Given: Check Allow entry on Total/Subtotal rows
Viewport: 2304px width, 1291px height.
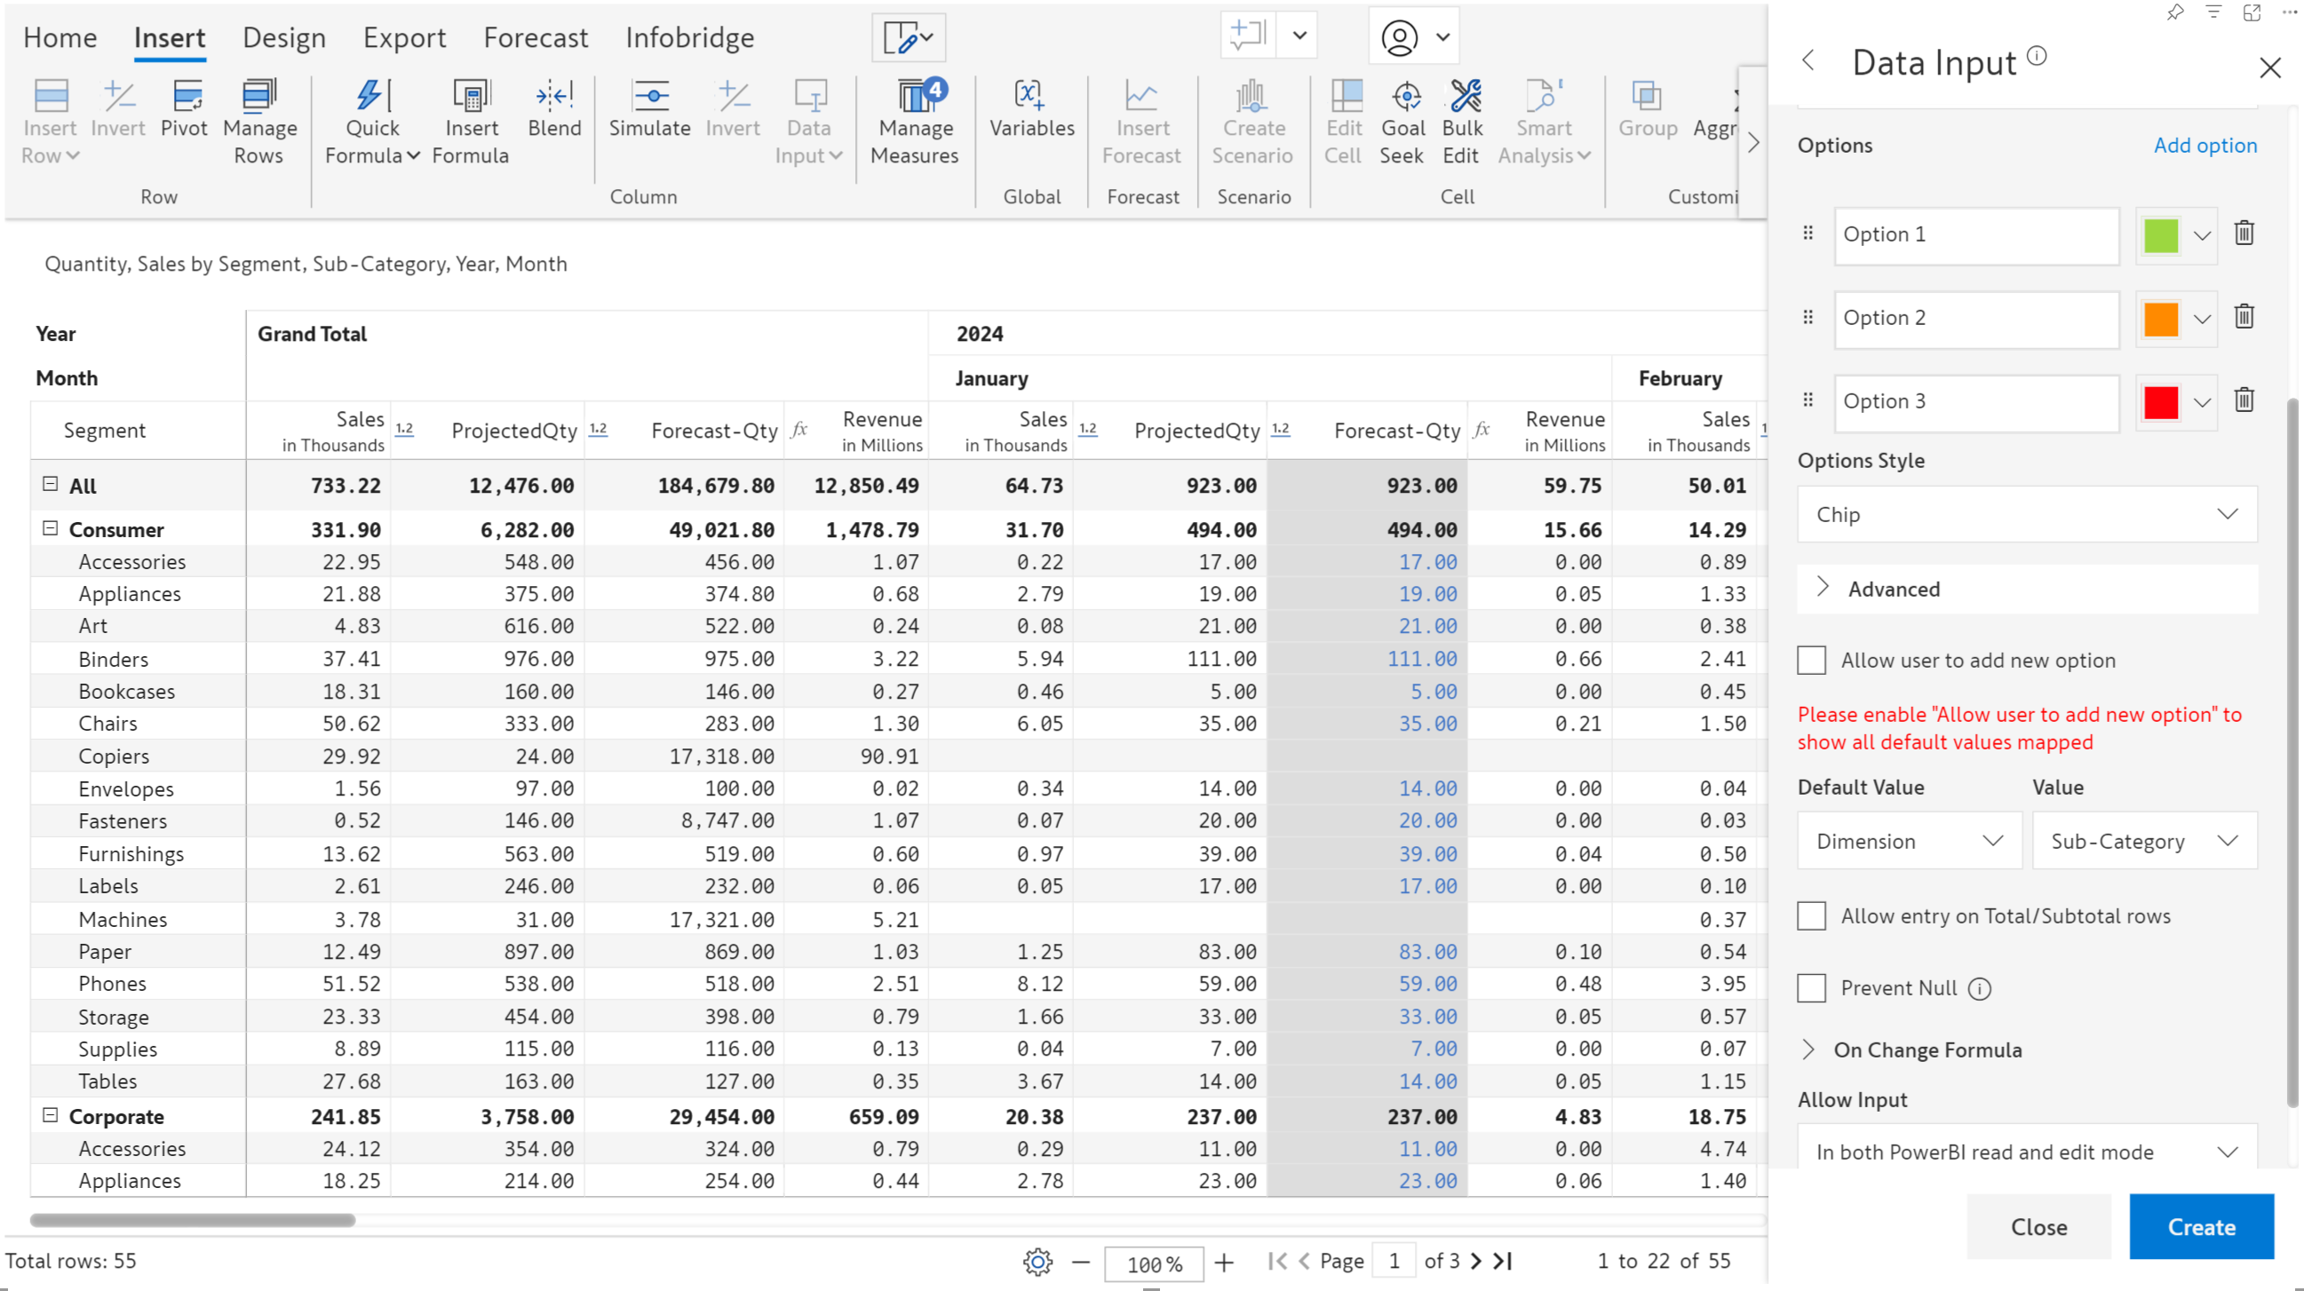Looking at the screenshot, I should pyautogui.click(x=1811, y=916).
